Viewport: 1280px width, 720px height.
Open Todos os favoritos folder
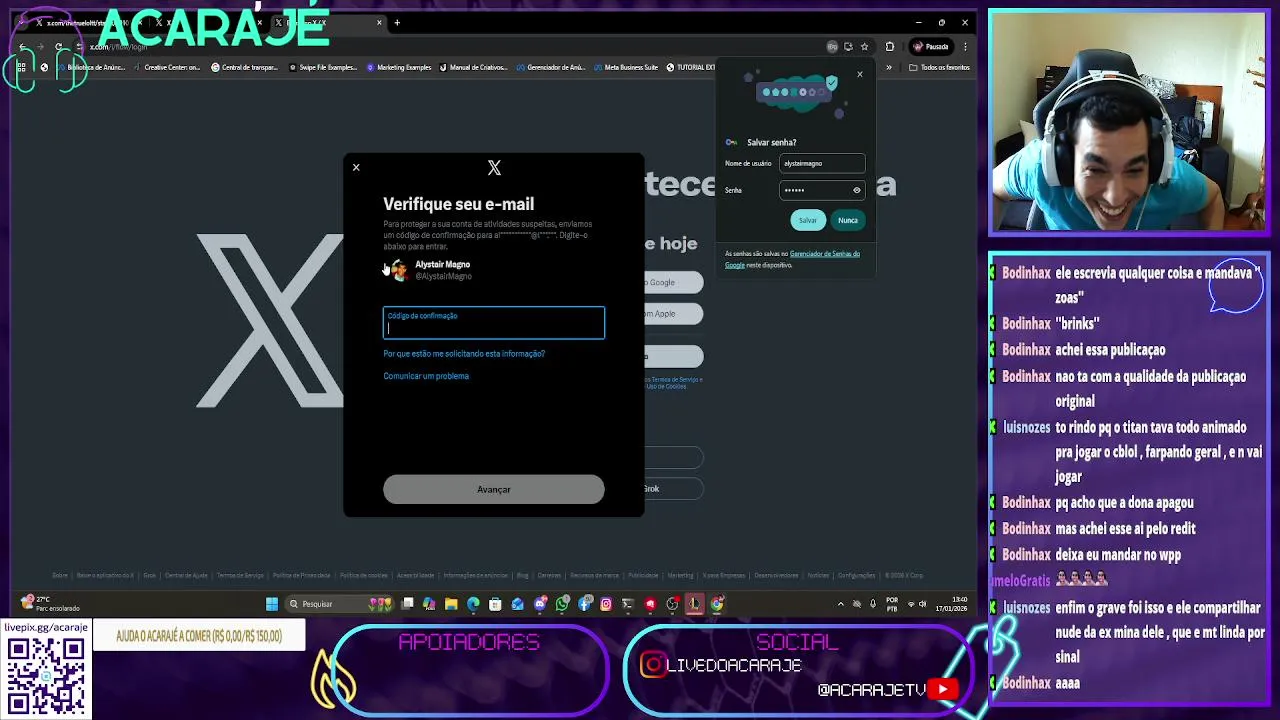coord(939,67)
